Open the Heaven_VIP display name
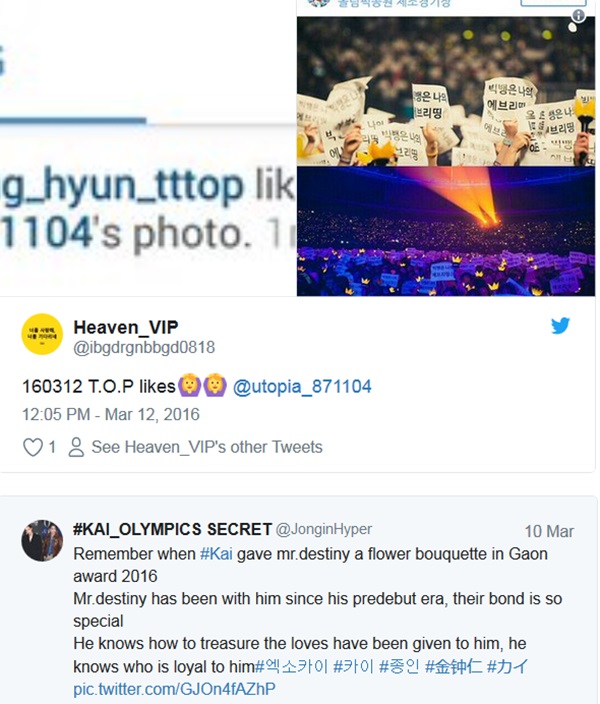The width and height of the screenshot is (600, 704). pyautogui.click(x=126, y=327)
